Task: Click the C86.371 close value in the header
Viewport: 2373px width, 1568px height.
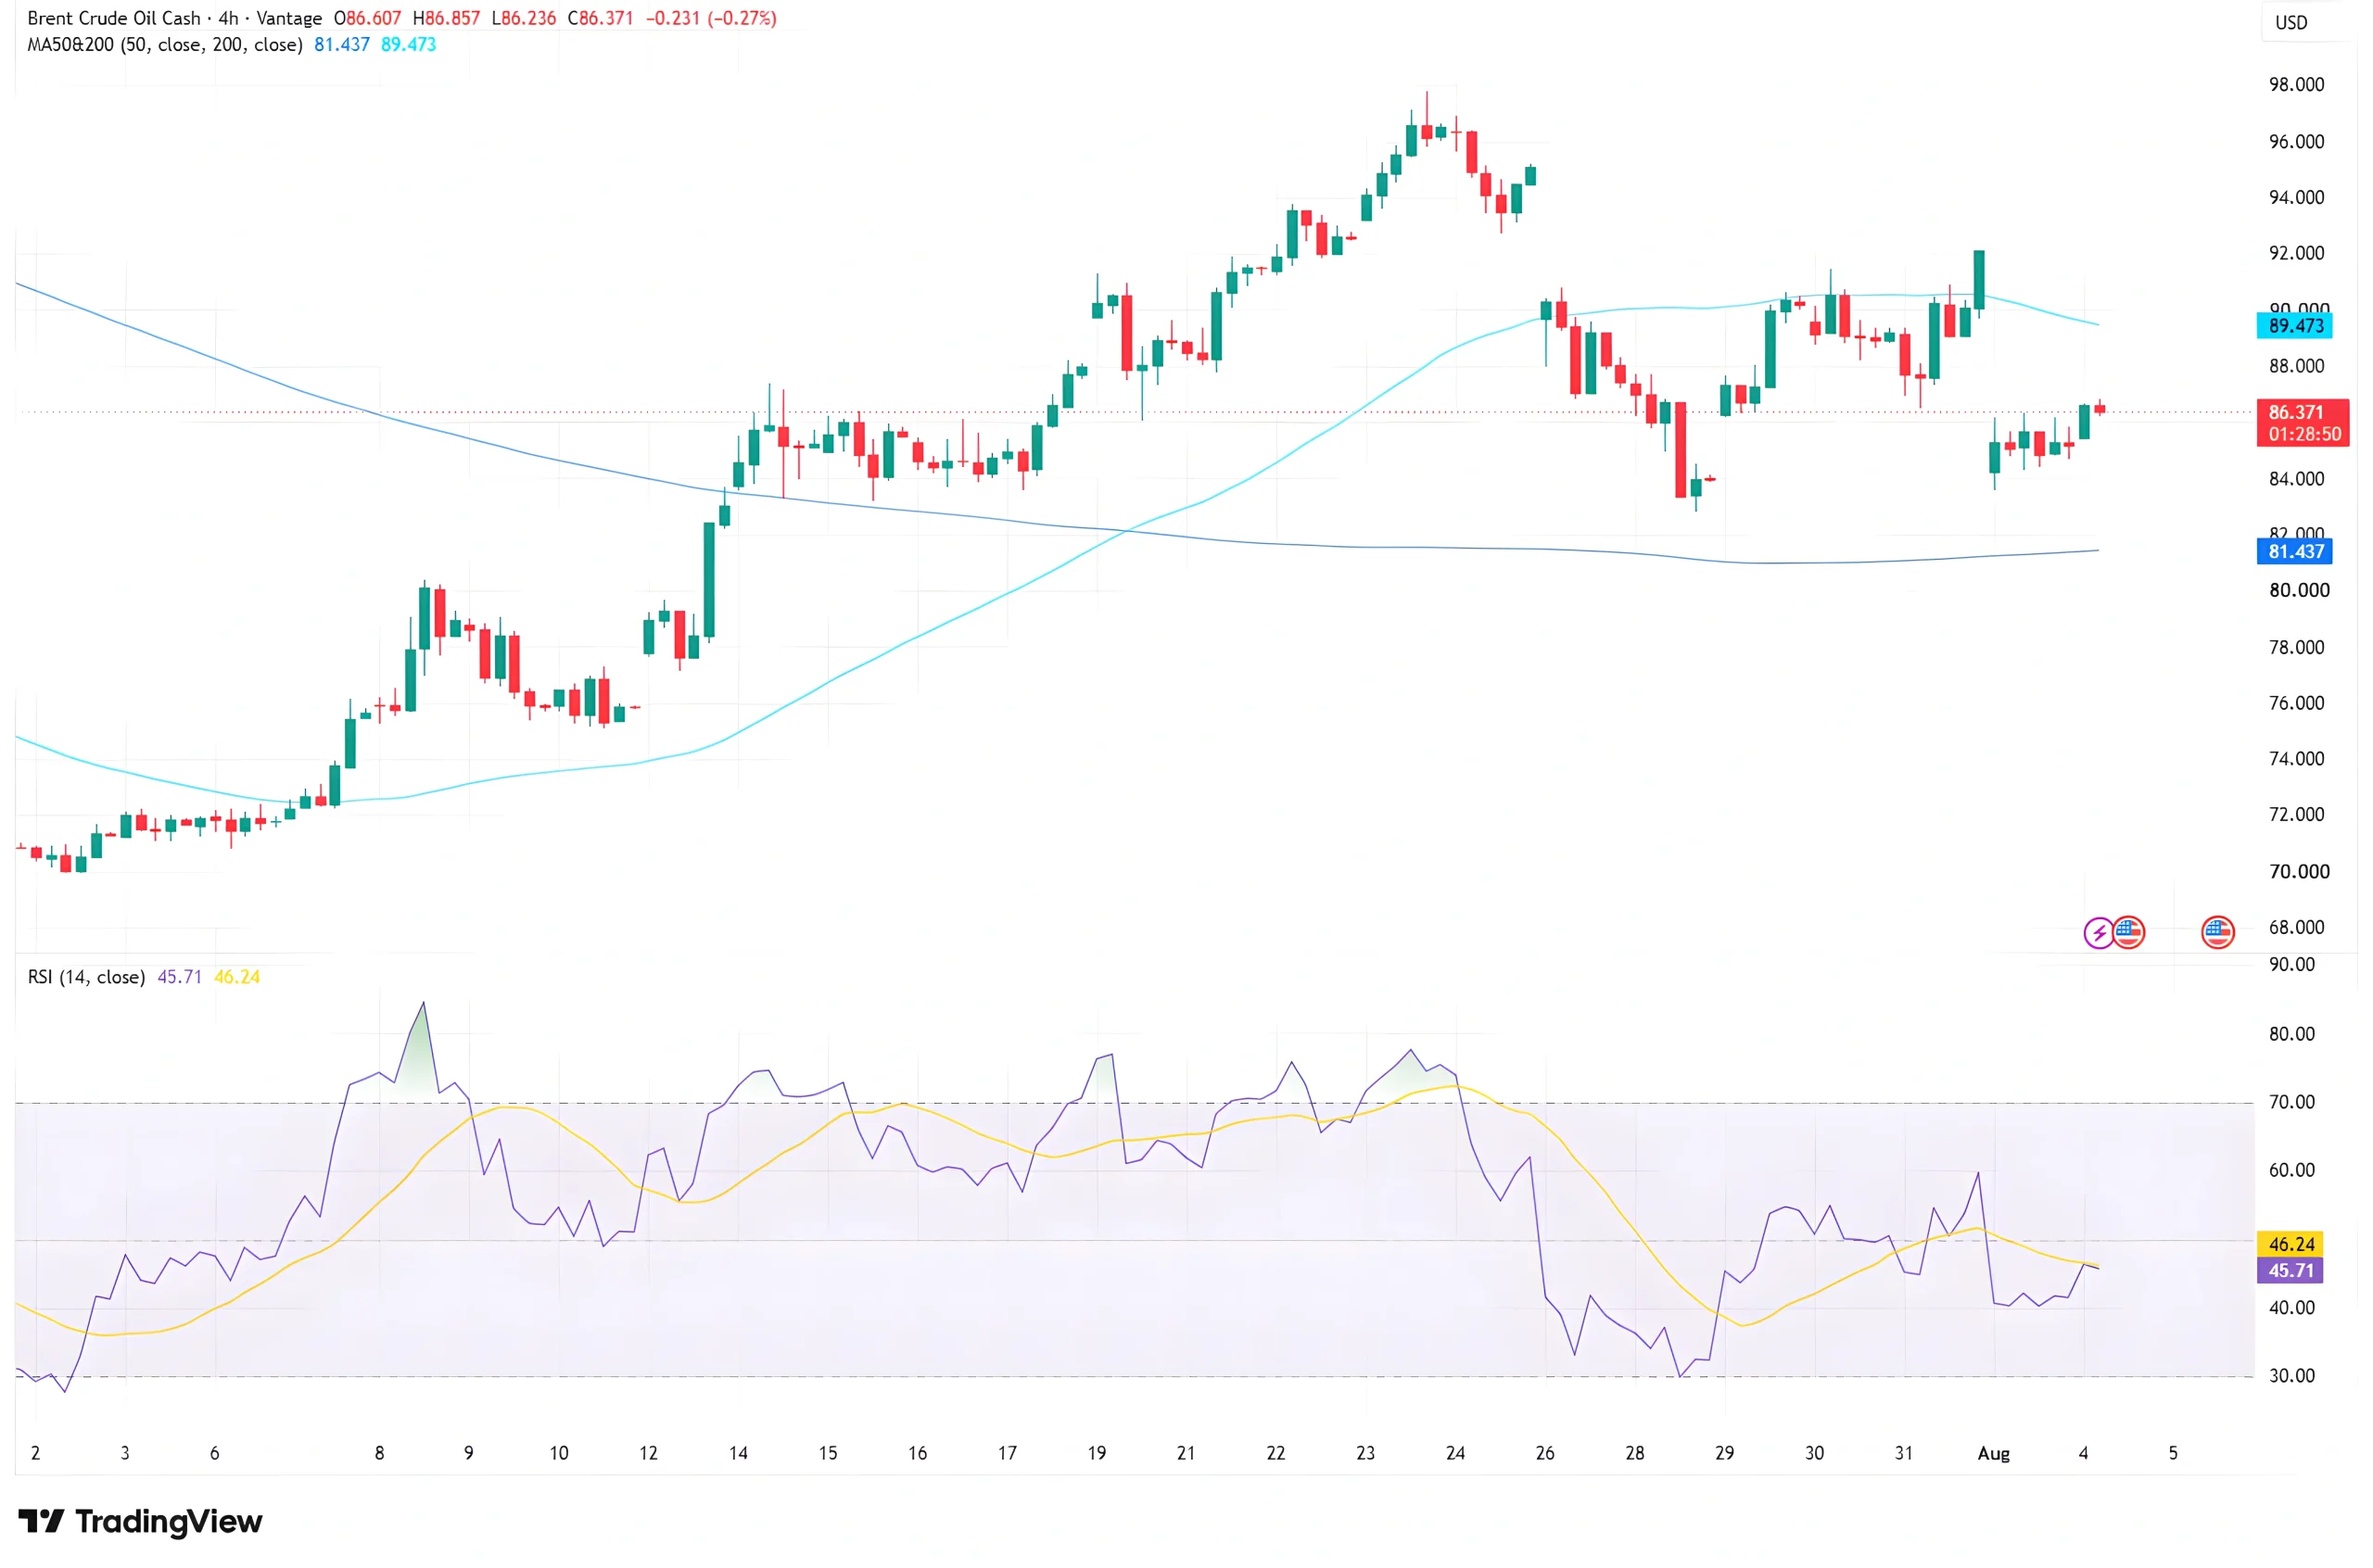Action: pyautogui.click(x=600, y=18)
